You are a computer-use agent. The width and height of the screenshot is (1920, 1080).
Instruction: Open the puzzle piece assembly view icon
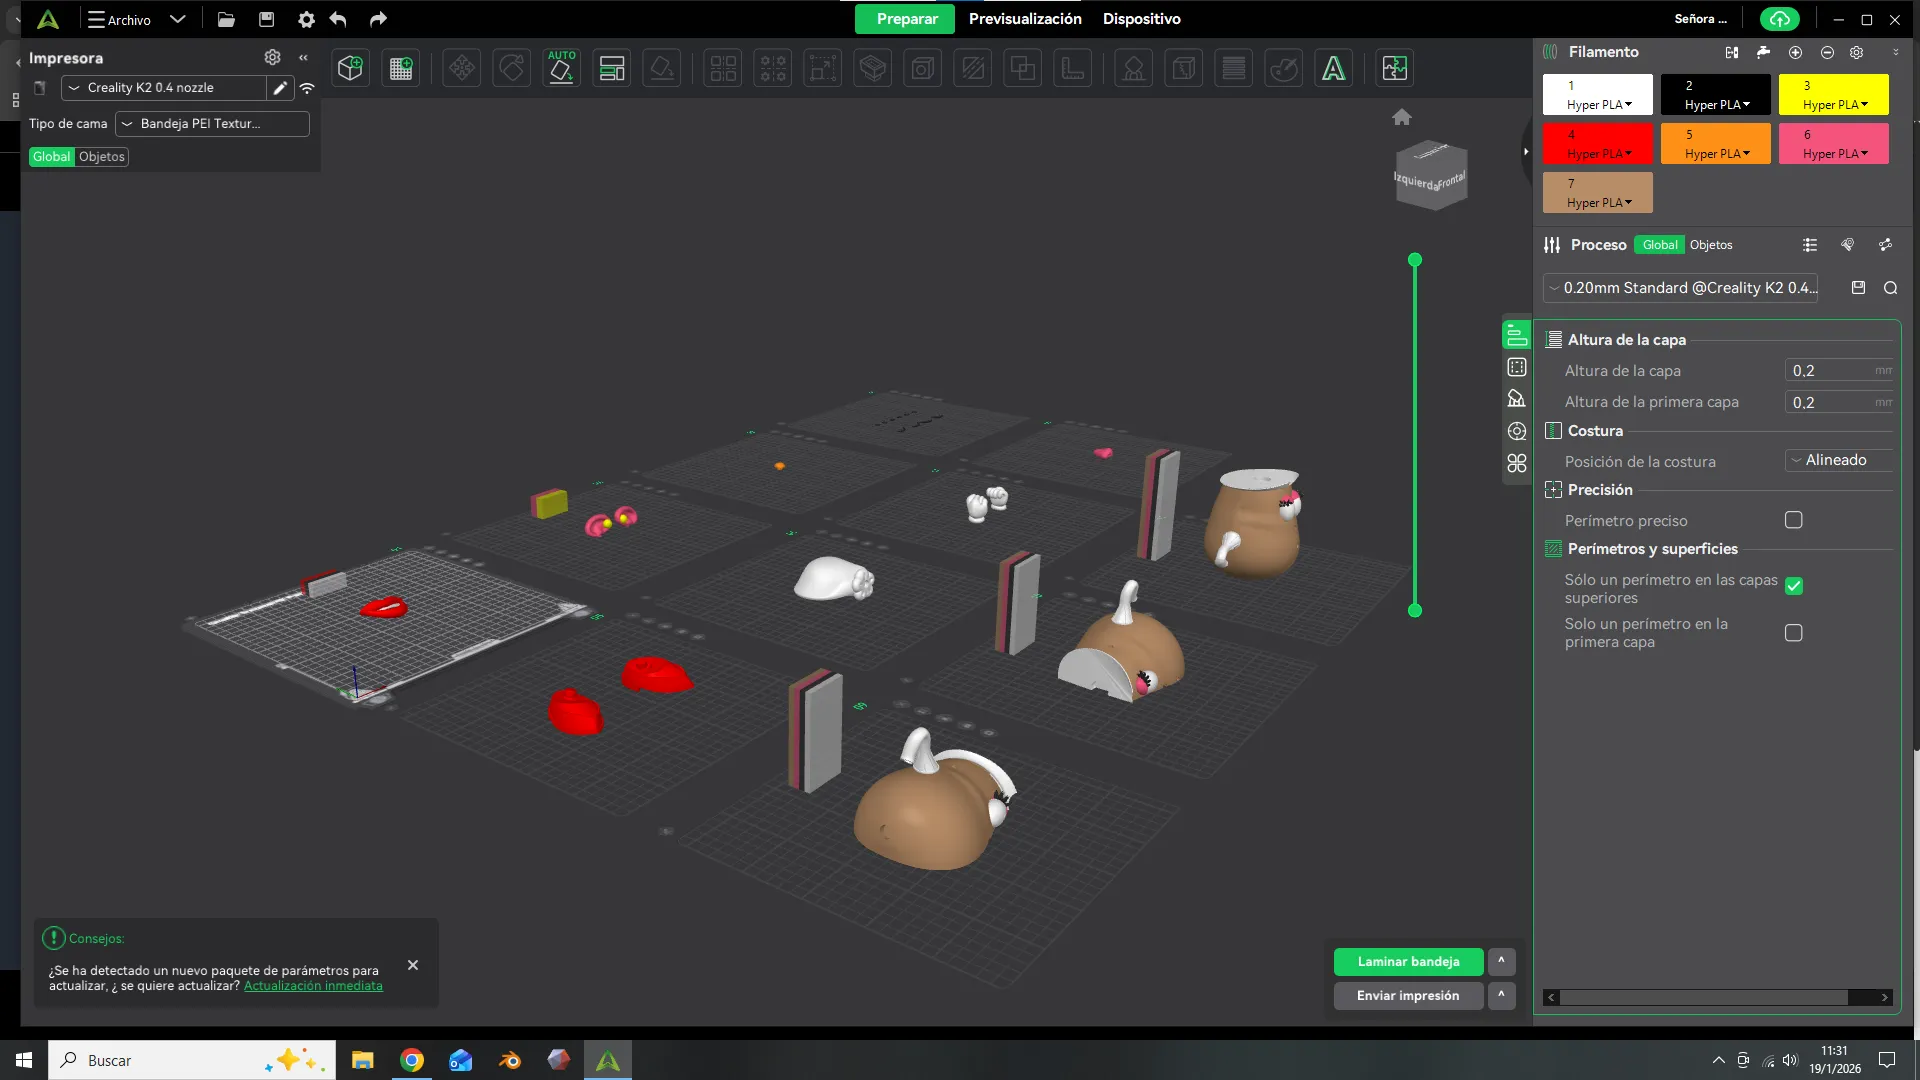[x=1394, y=68]
